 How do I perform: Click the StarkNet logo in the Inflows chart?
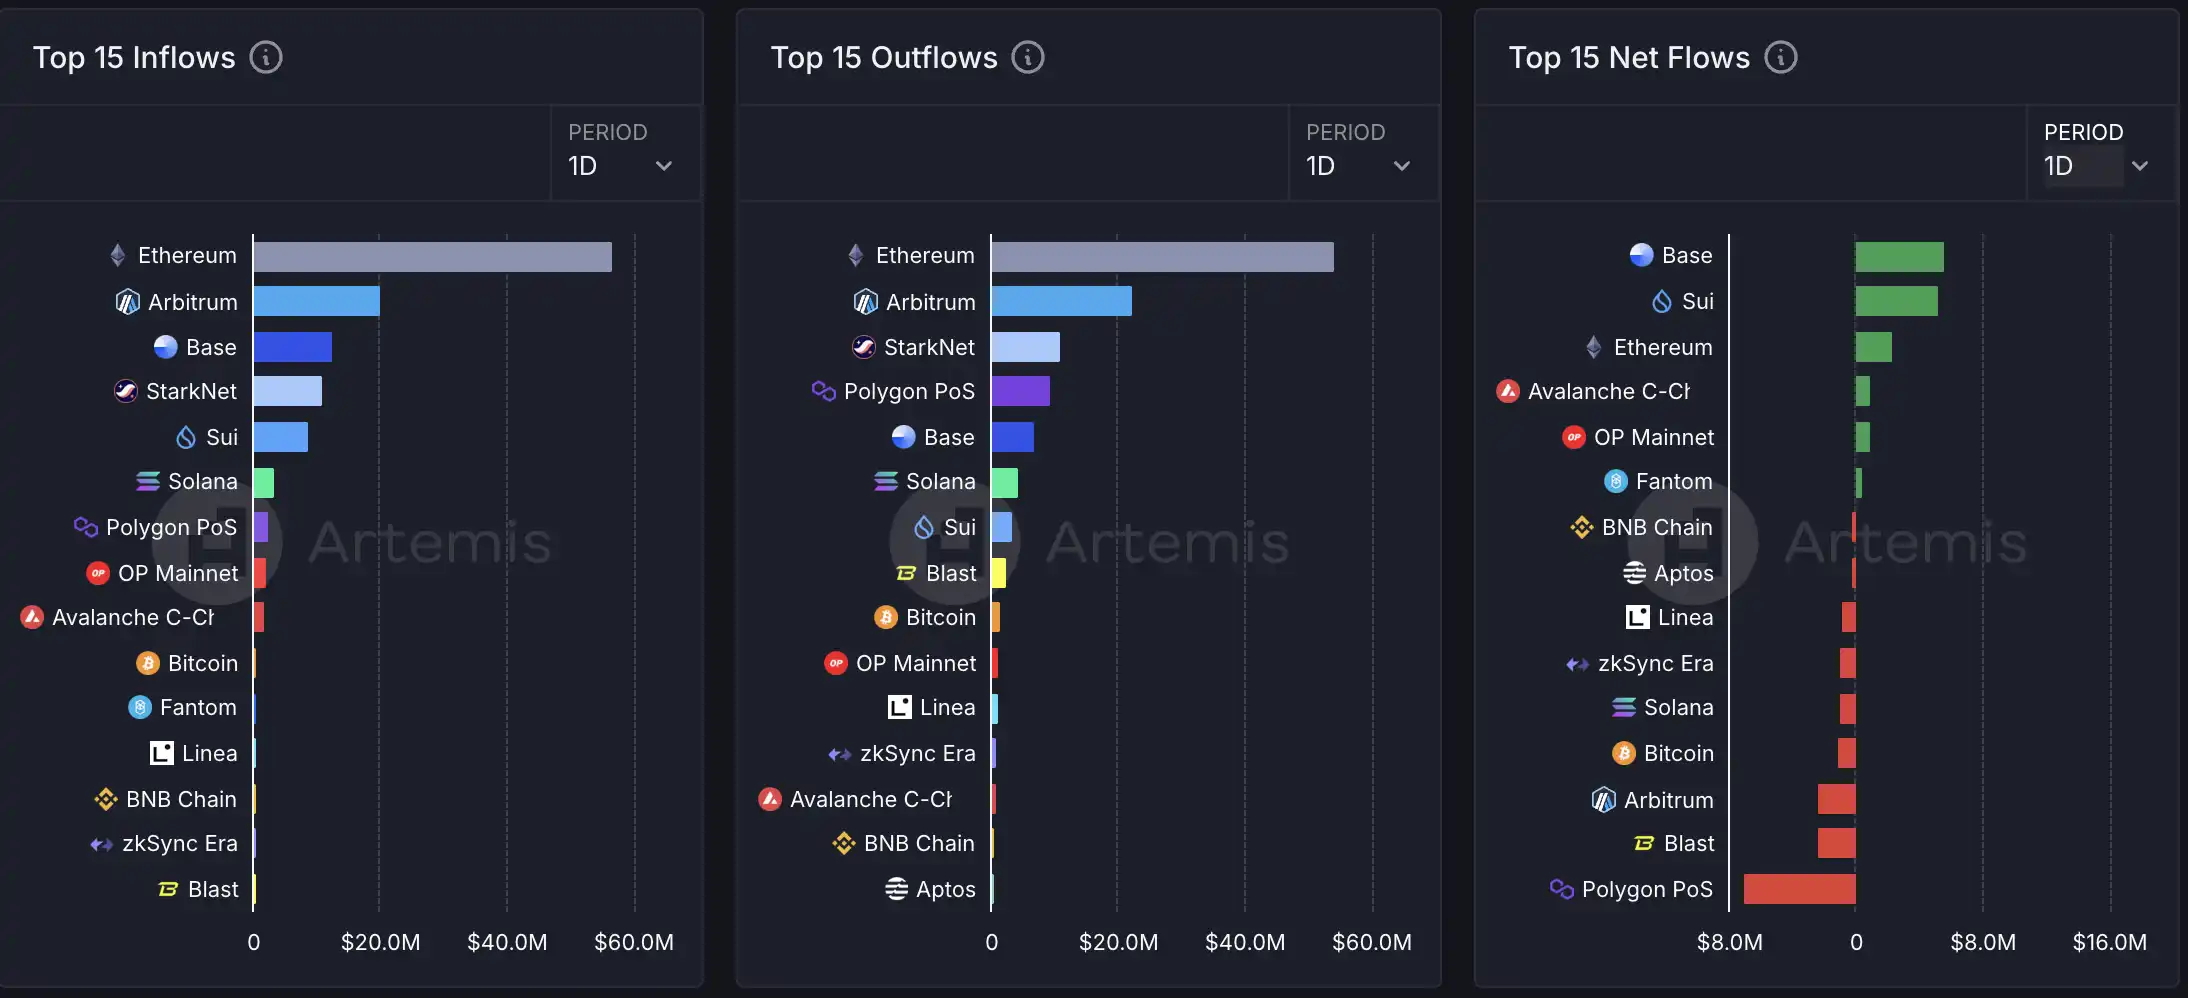coord(126,391)
